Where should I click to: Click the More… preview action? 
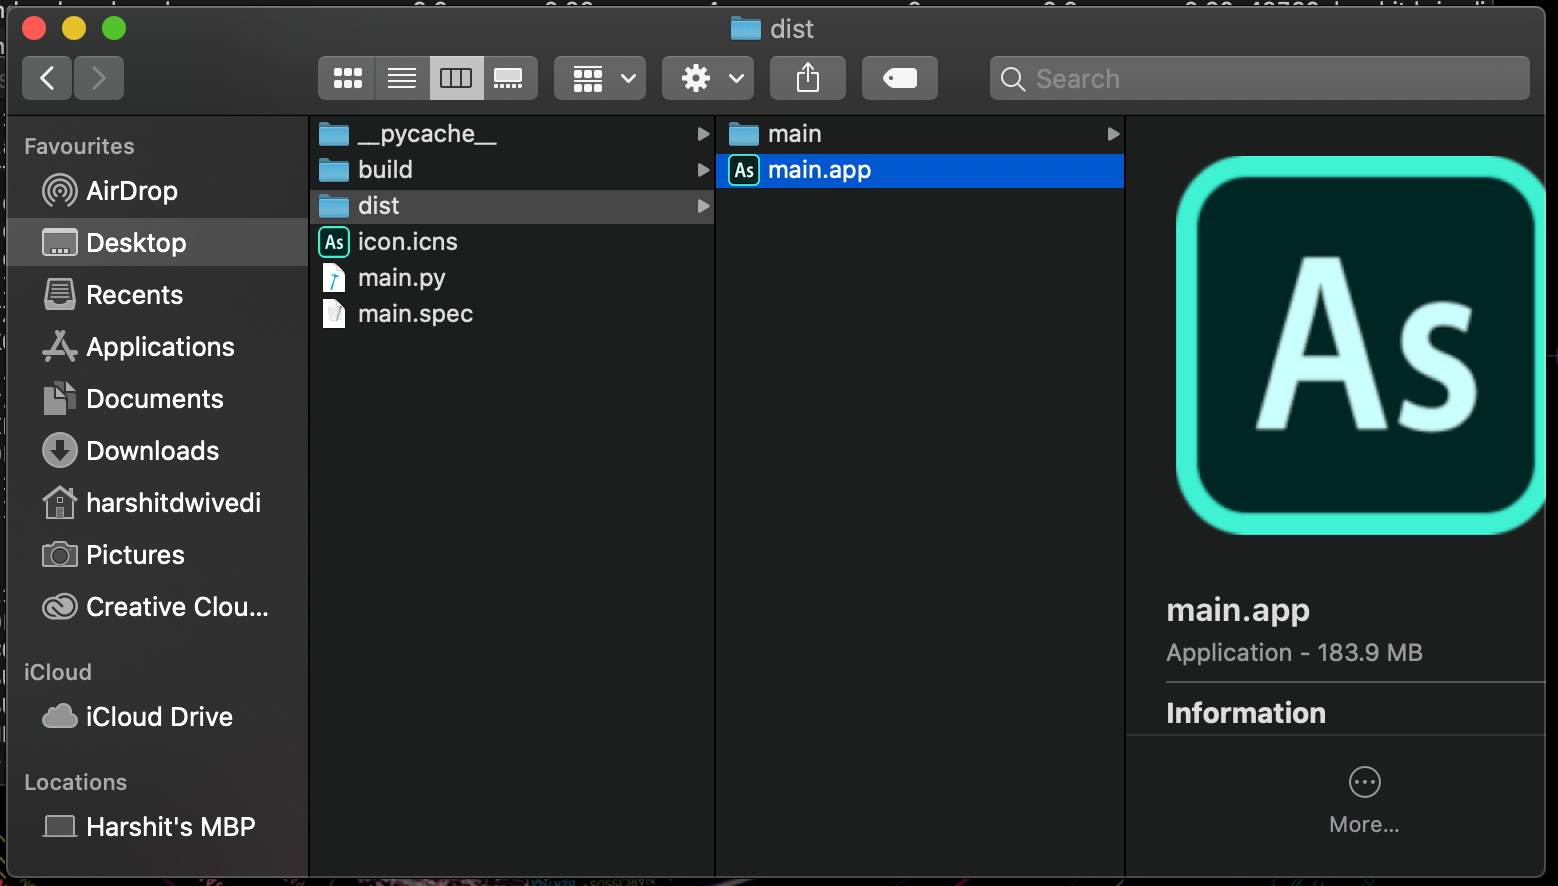pos(1364,800)
